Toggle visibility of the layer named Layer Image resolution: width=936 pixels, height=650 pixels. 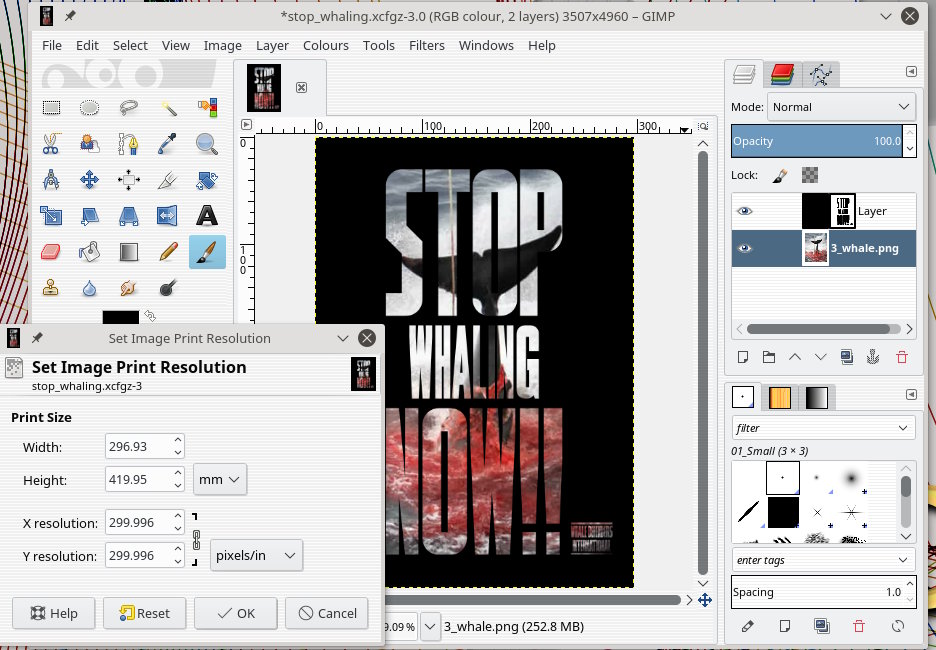tap(744, 211)
